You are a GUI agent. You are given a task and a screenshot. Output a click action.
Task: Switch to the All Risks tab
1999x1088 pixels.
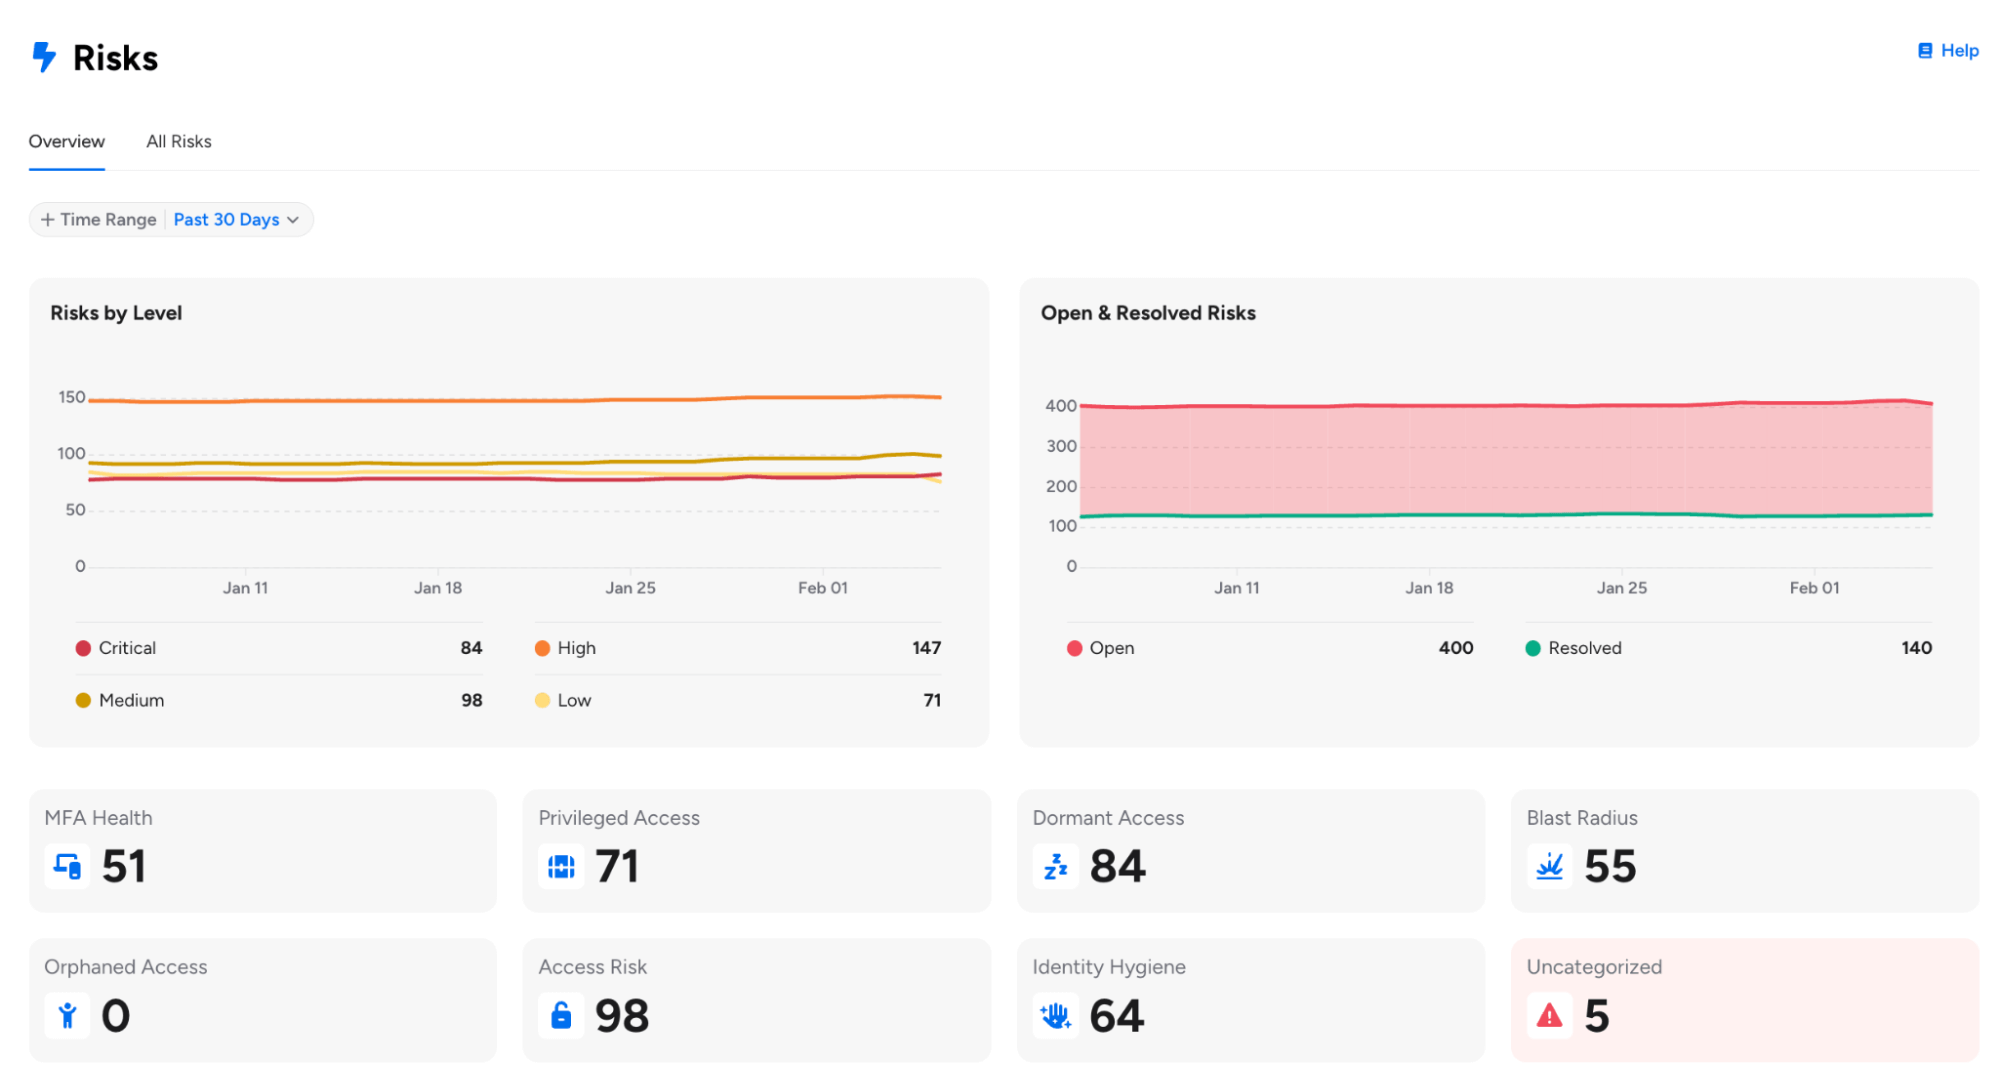[x=179, y=142]
